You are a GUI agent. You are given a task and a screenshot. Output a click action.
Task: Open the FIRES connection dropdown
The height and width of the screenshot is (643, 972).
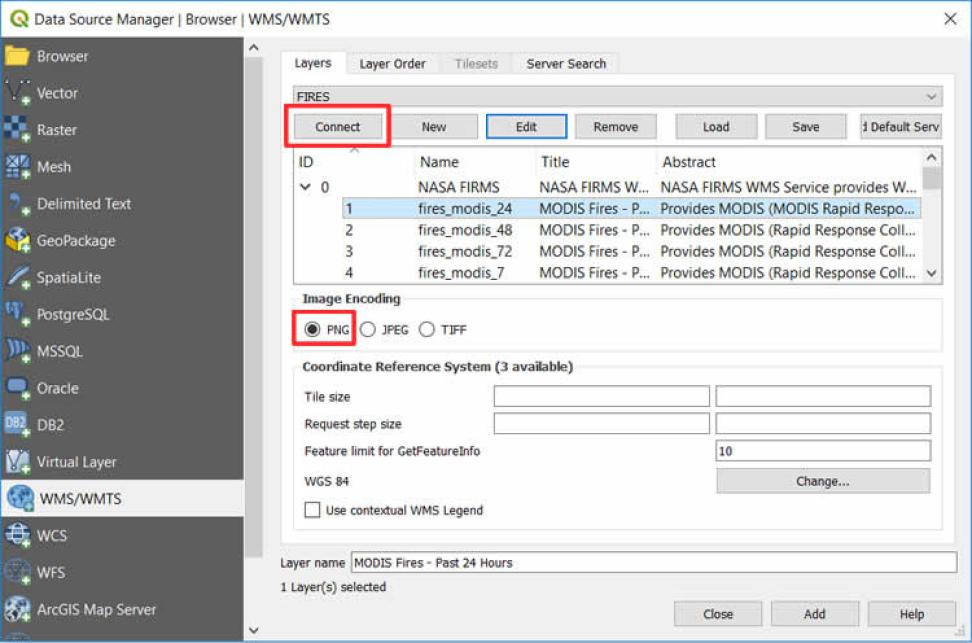click(617, 96)
